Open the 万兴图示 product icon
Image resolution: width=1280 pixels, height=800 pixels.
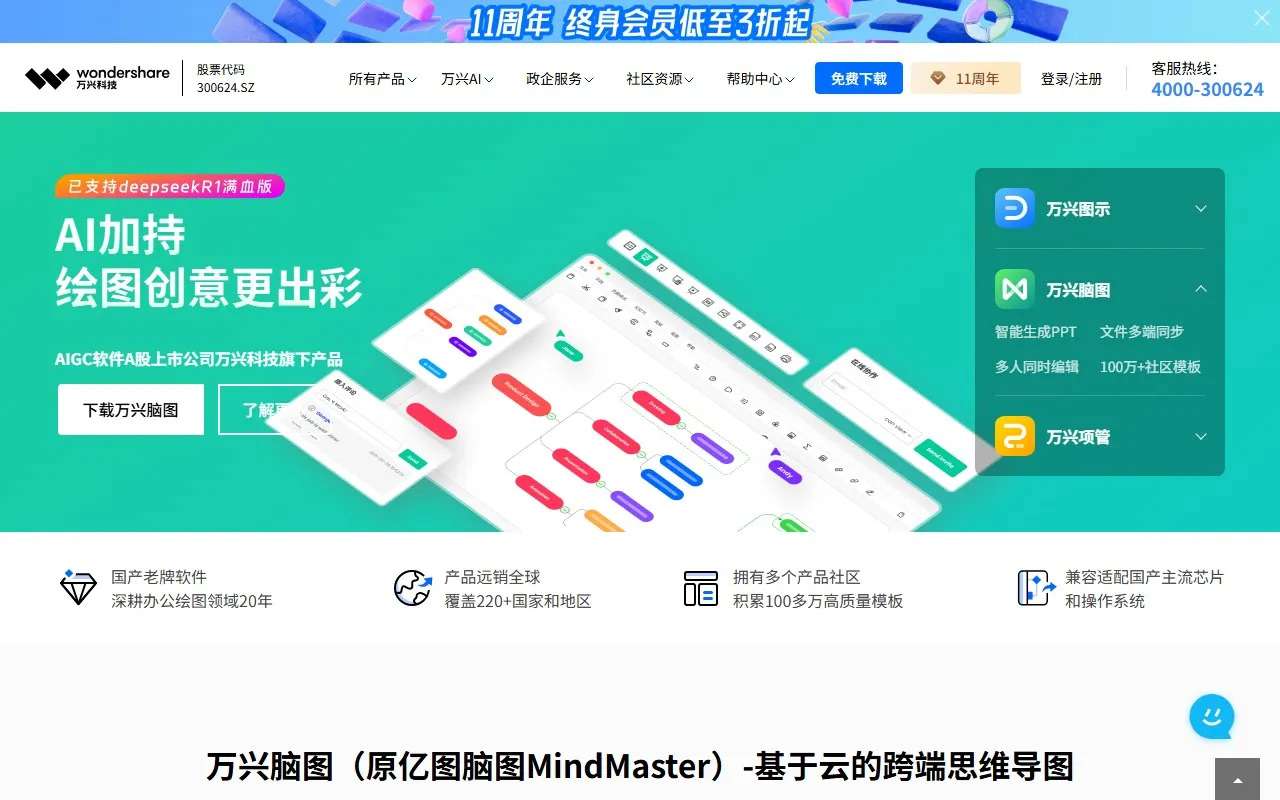click(1014, 208)
